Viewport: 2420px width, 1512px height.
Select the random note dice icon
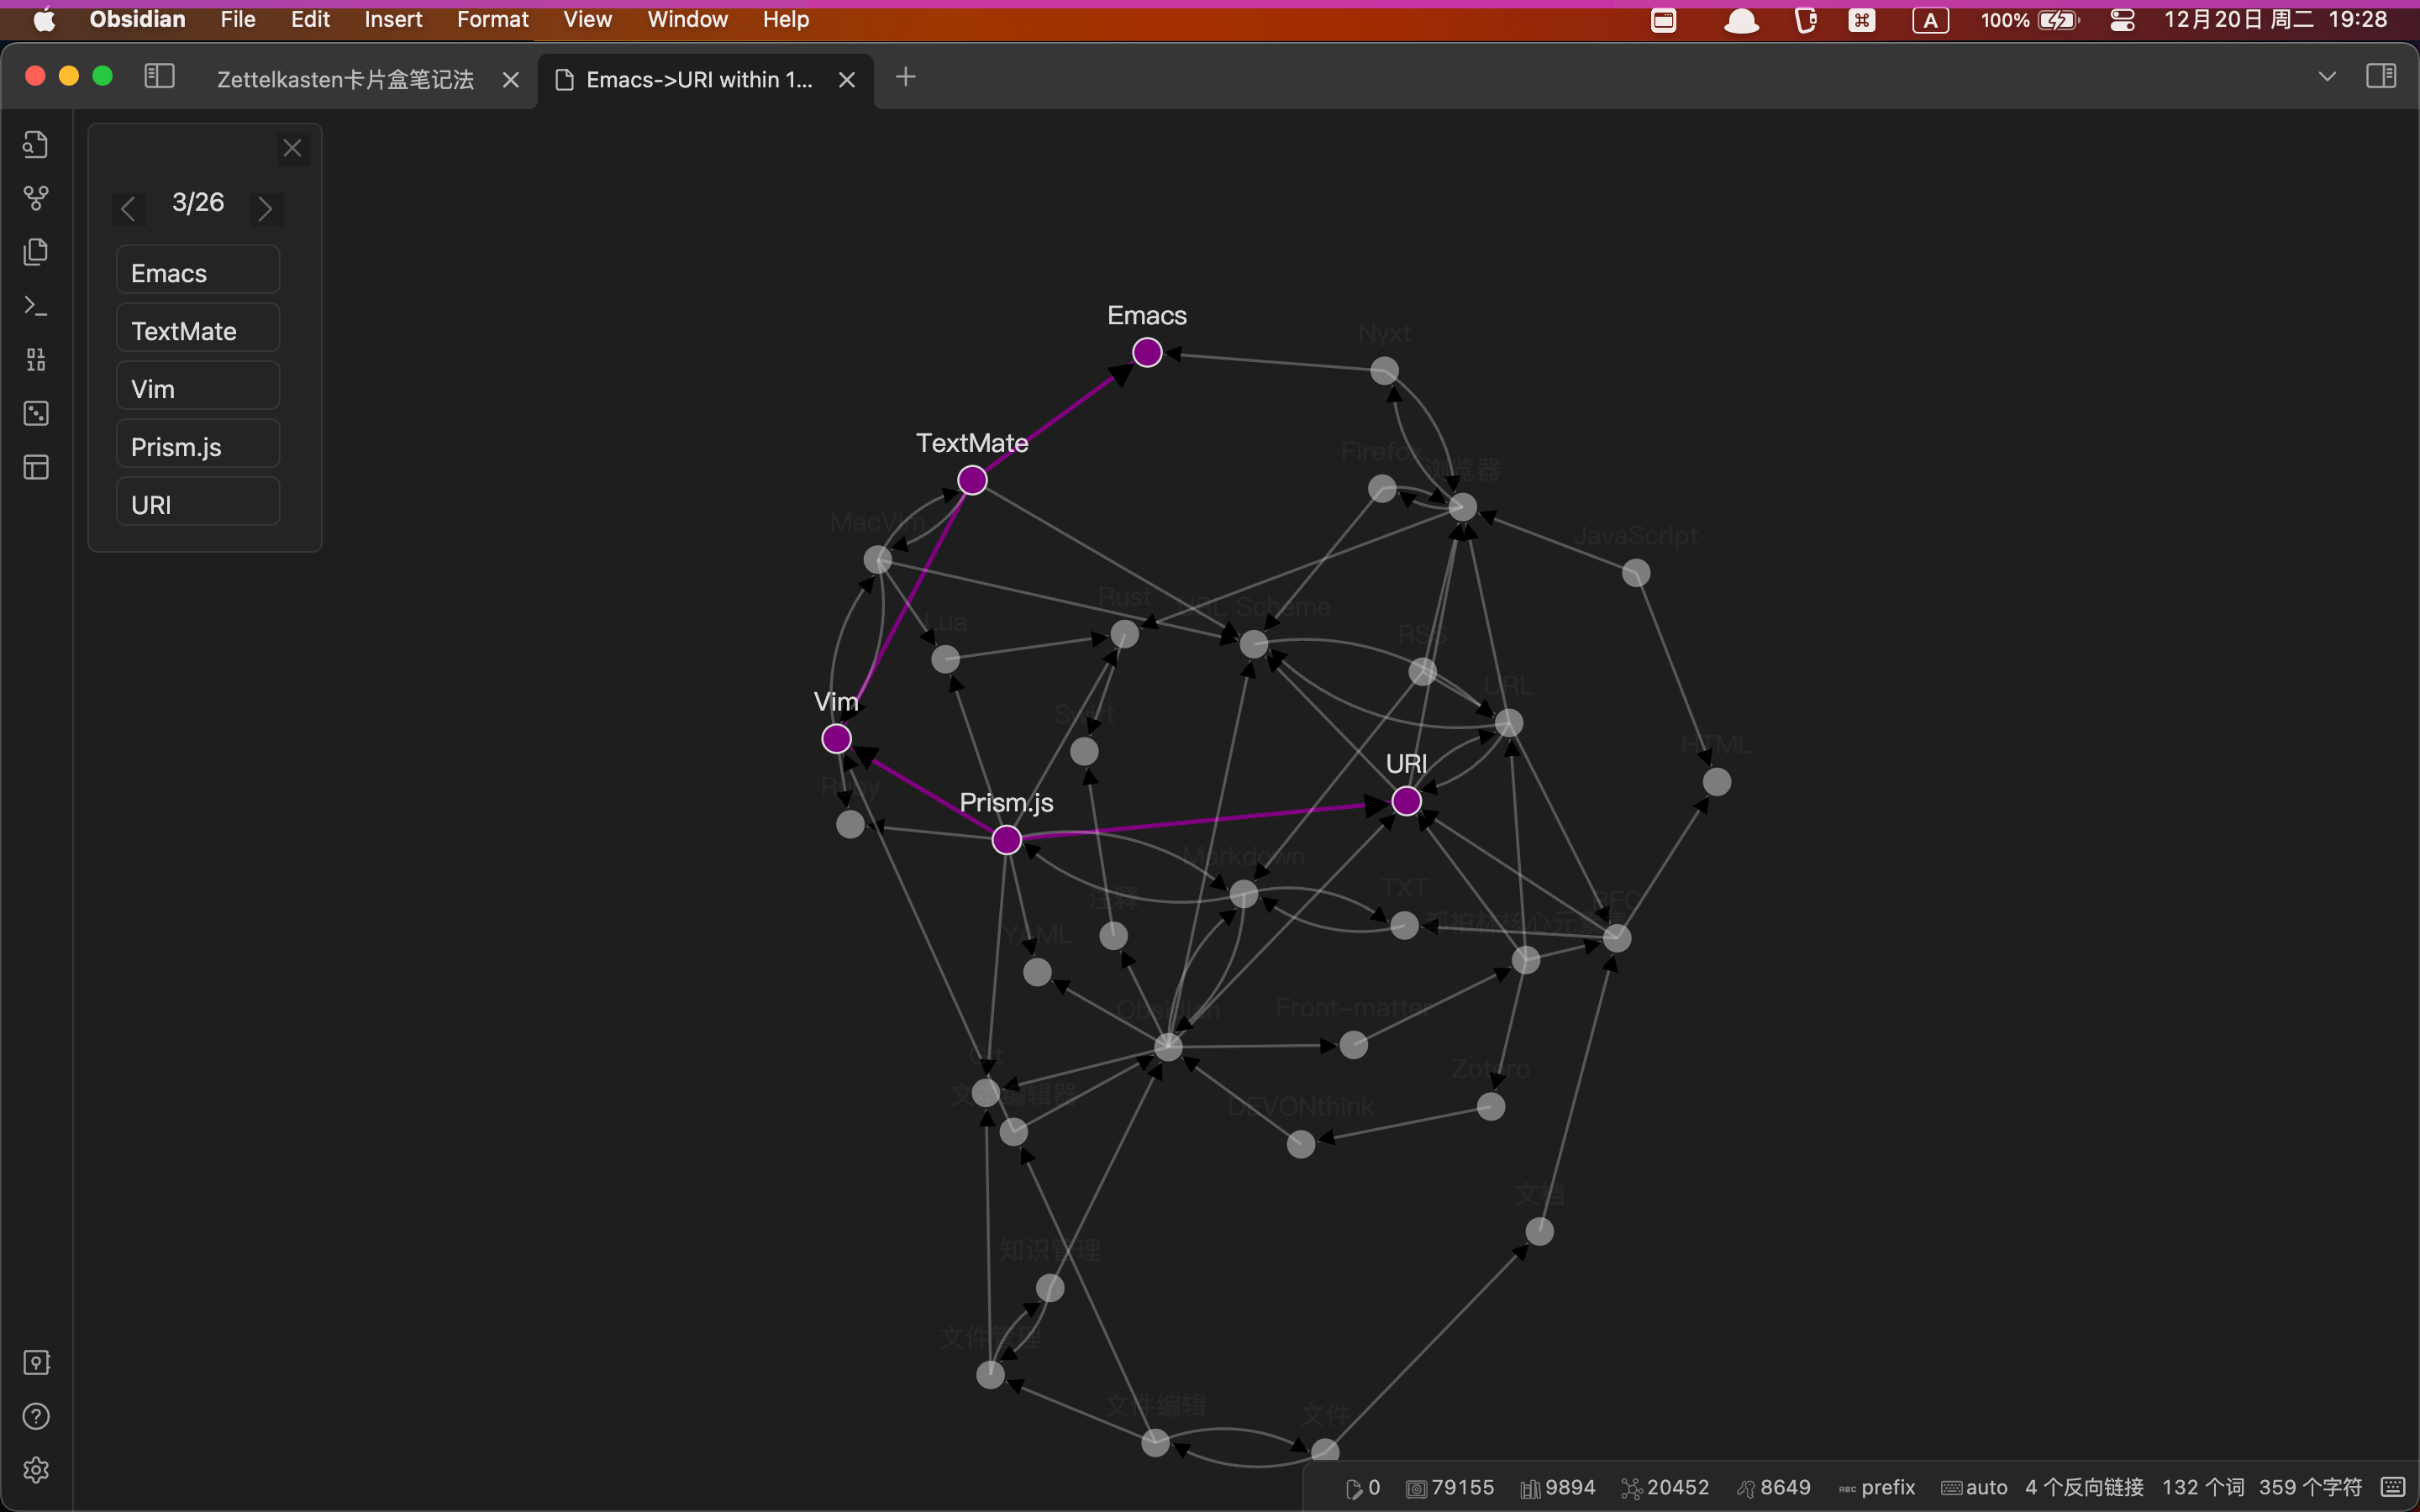coord(36,413)
